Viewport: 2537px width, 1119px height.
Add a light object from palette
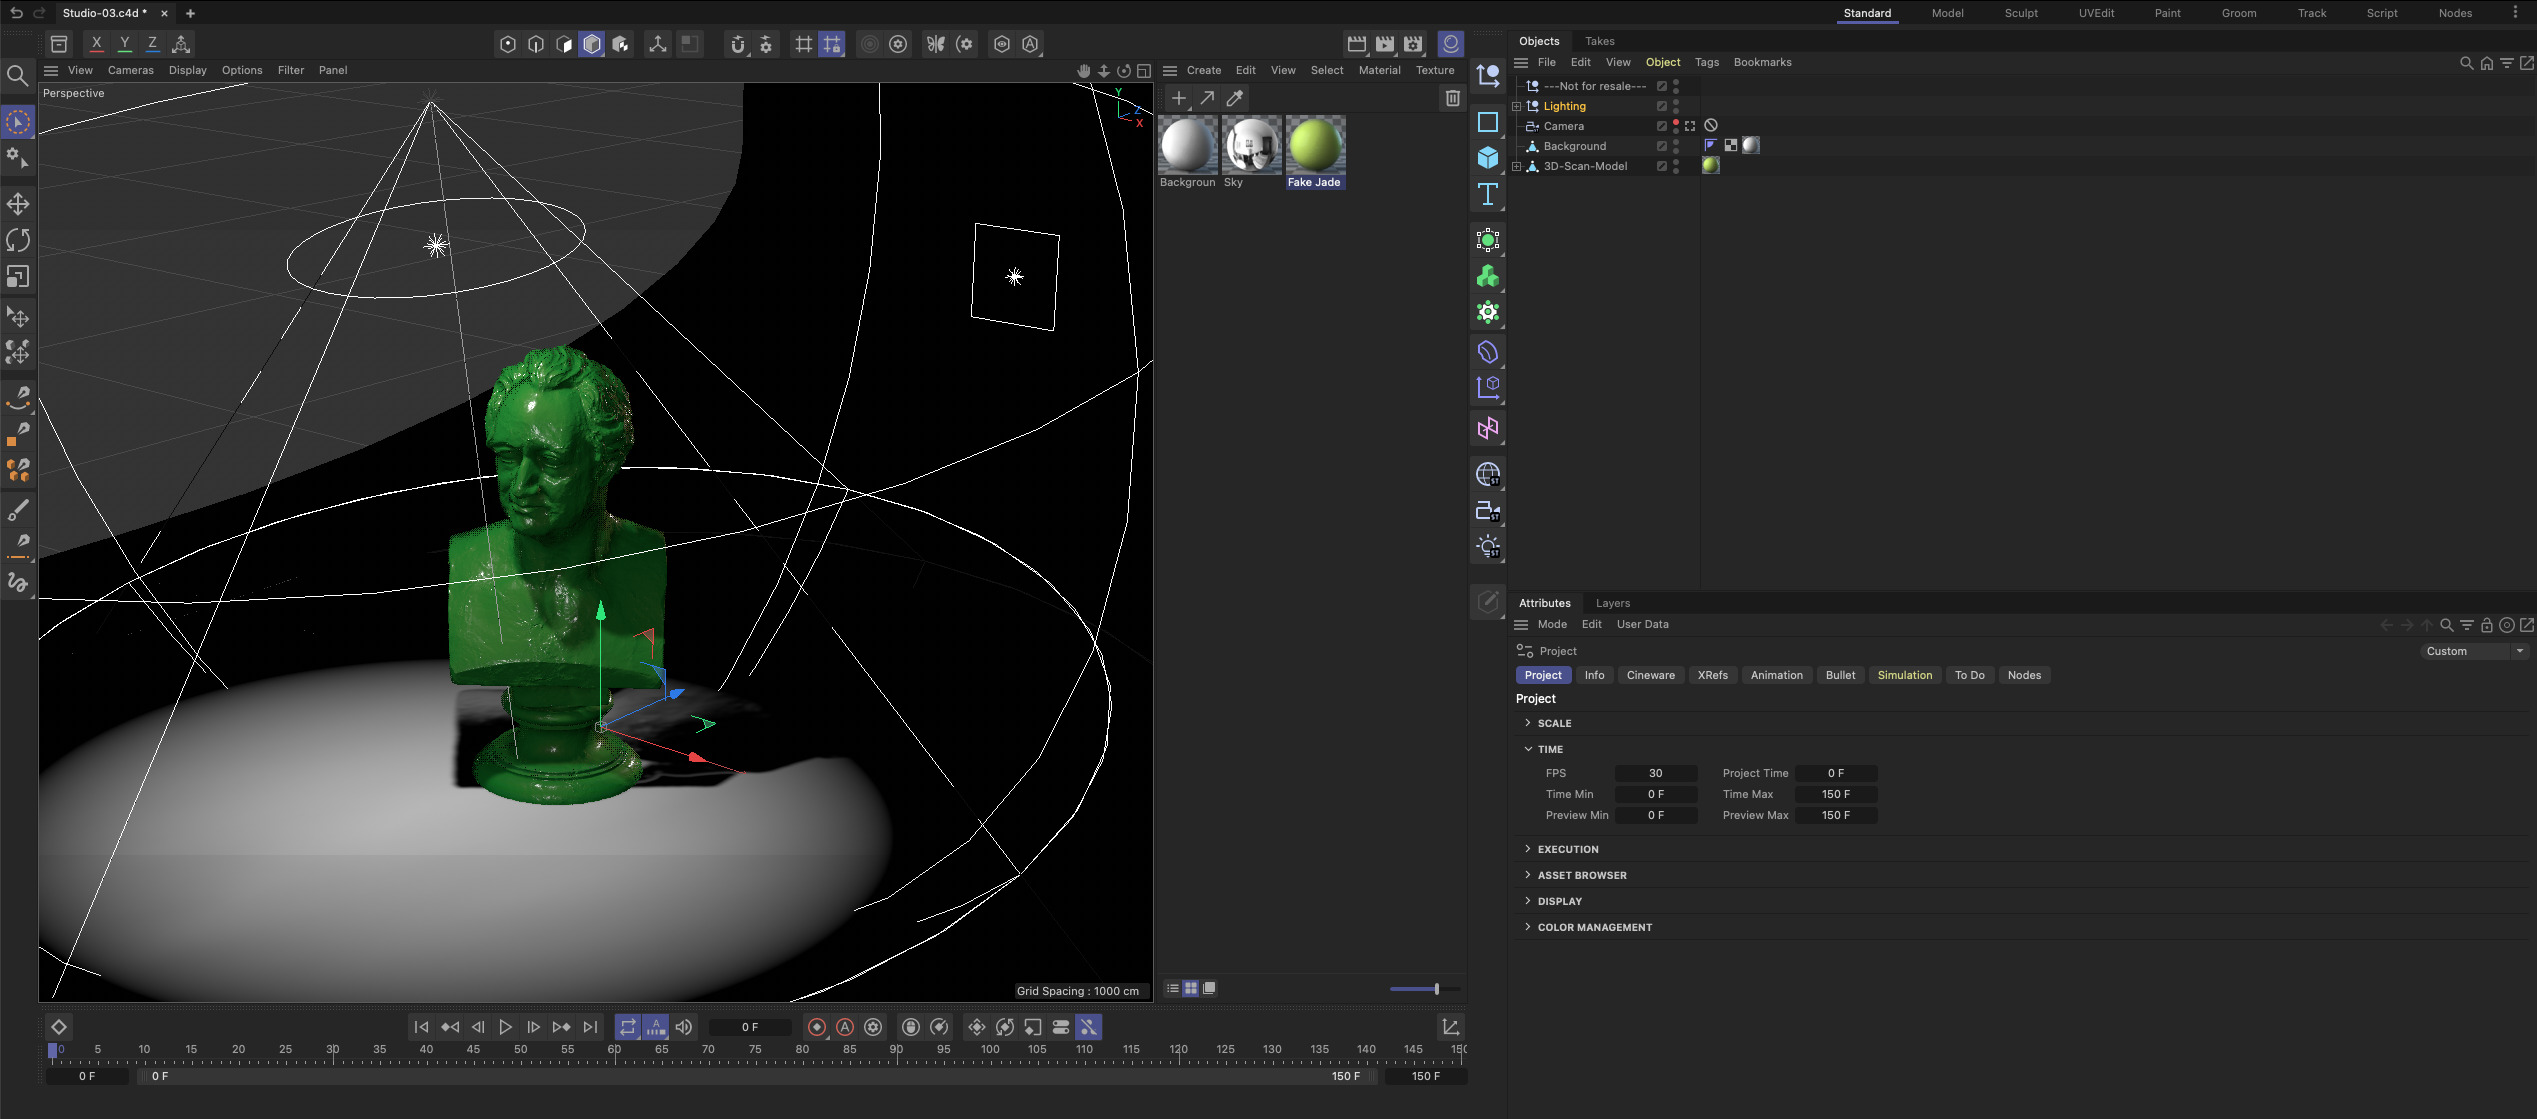(x=1488, y=546)
